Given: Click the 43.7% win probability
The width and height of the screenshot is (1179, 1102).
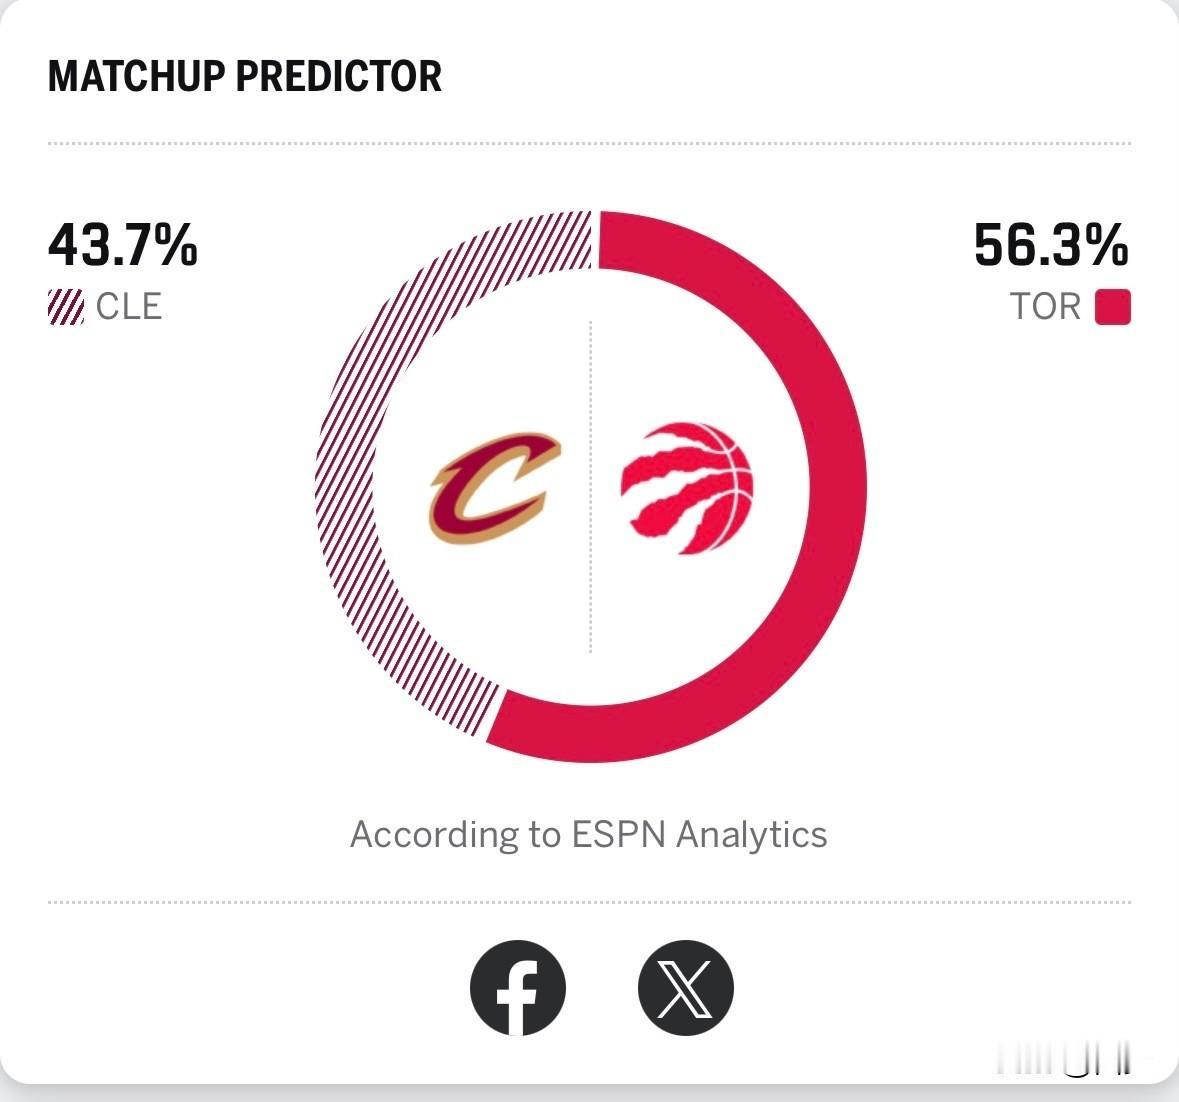Looking at the screenshot, I should coord(123,245).
